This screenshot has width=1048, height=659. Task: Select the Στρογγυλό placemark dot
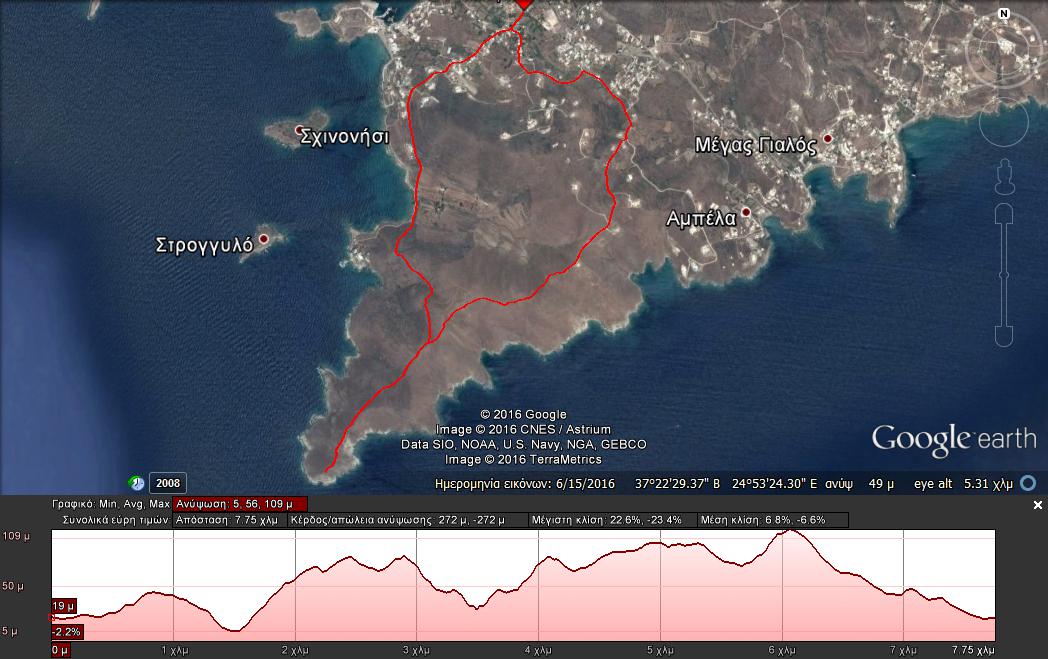[264, 239]
